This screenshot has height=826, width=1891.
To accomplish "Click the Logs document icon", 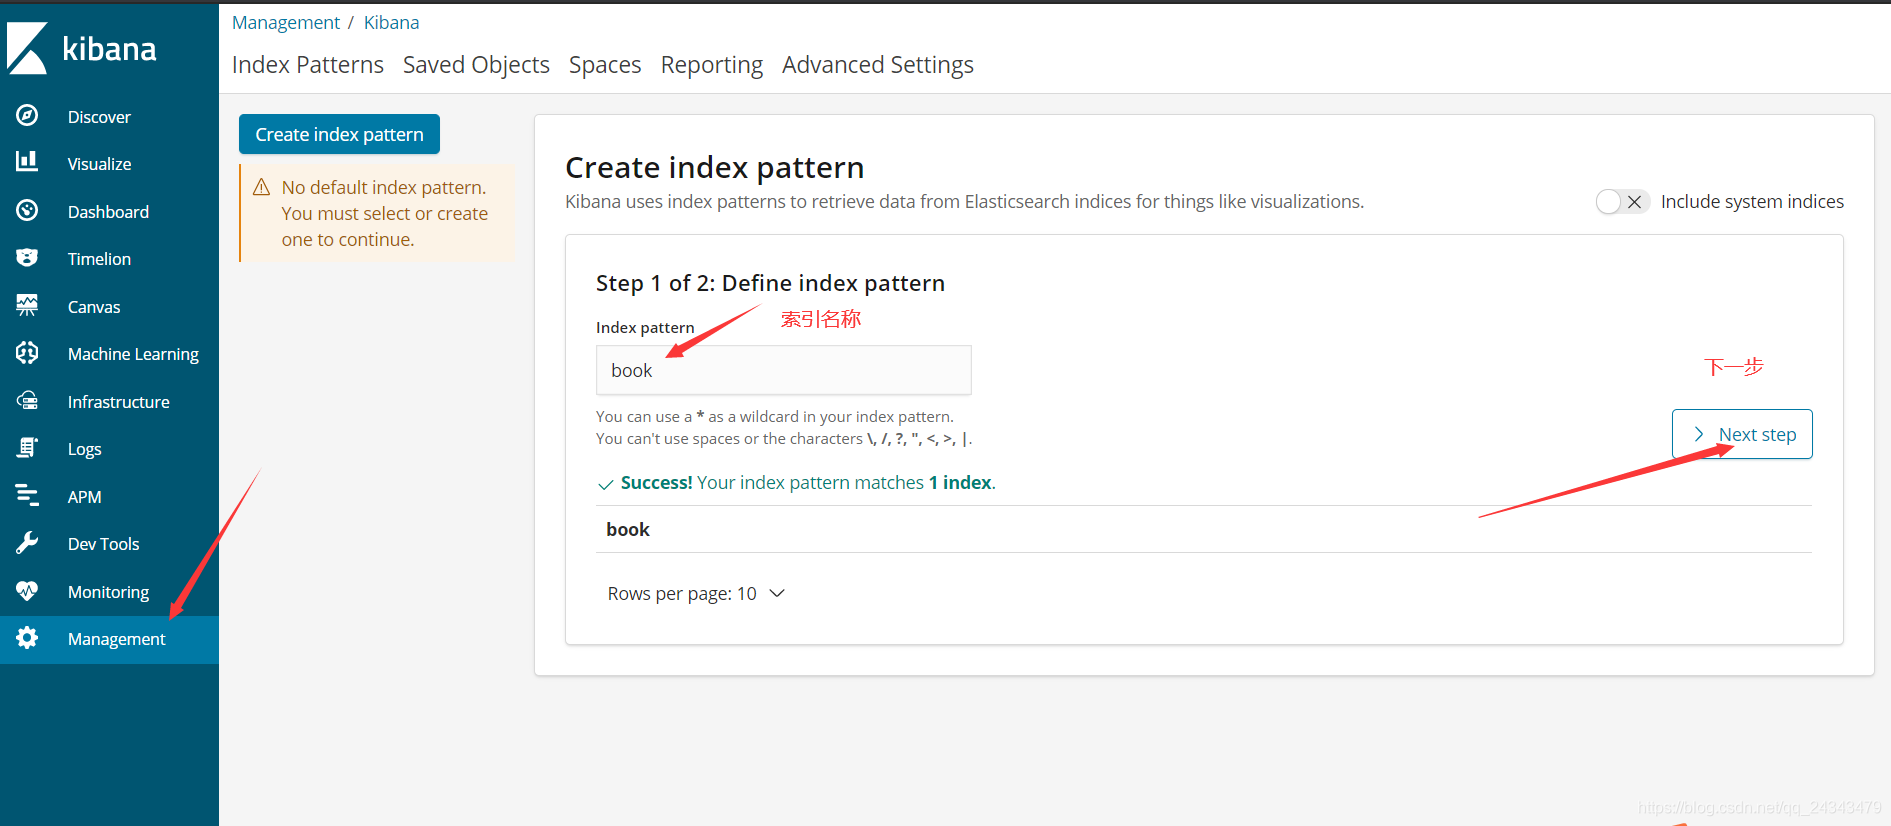I will 27,448.
